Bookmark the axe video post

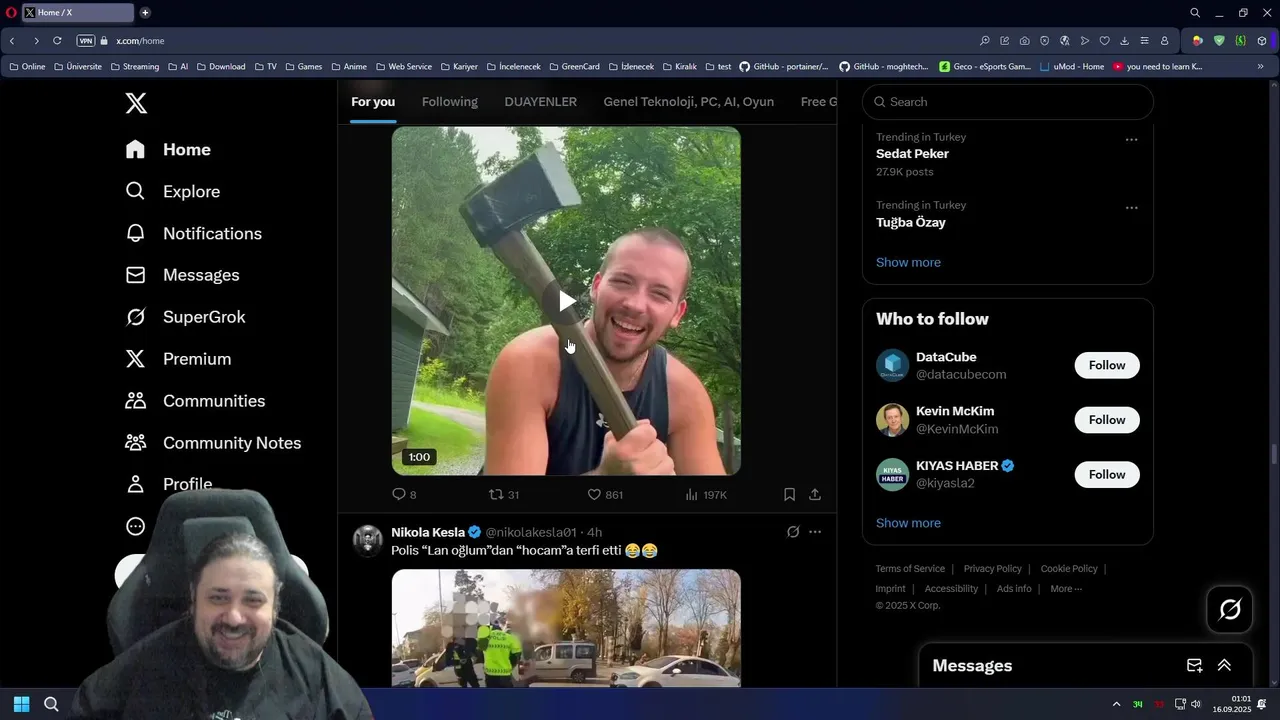[x=789, y=494]
